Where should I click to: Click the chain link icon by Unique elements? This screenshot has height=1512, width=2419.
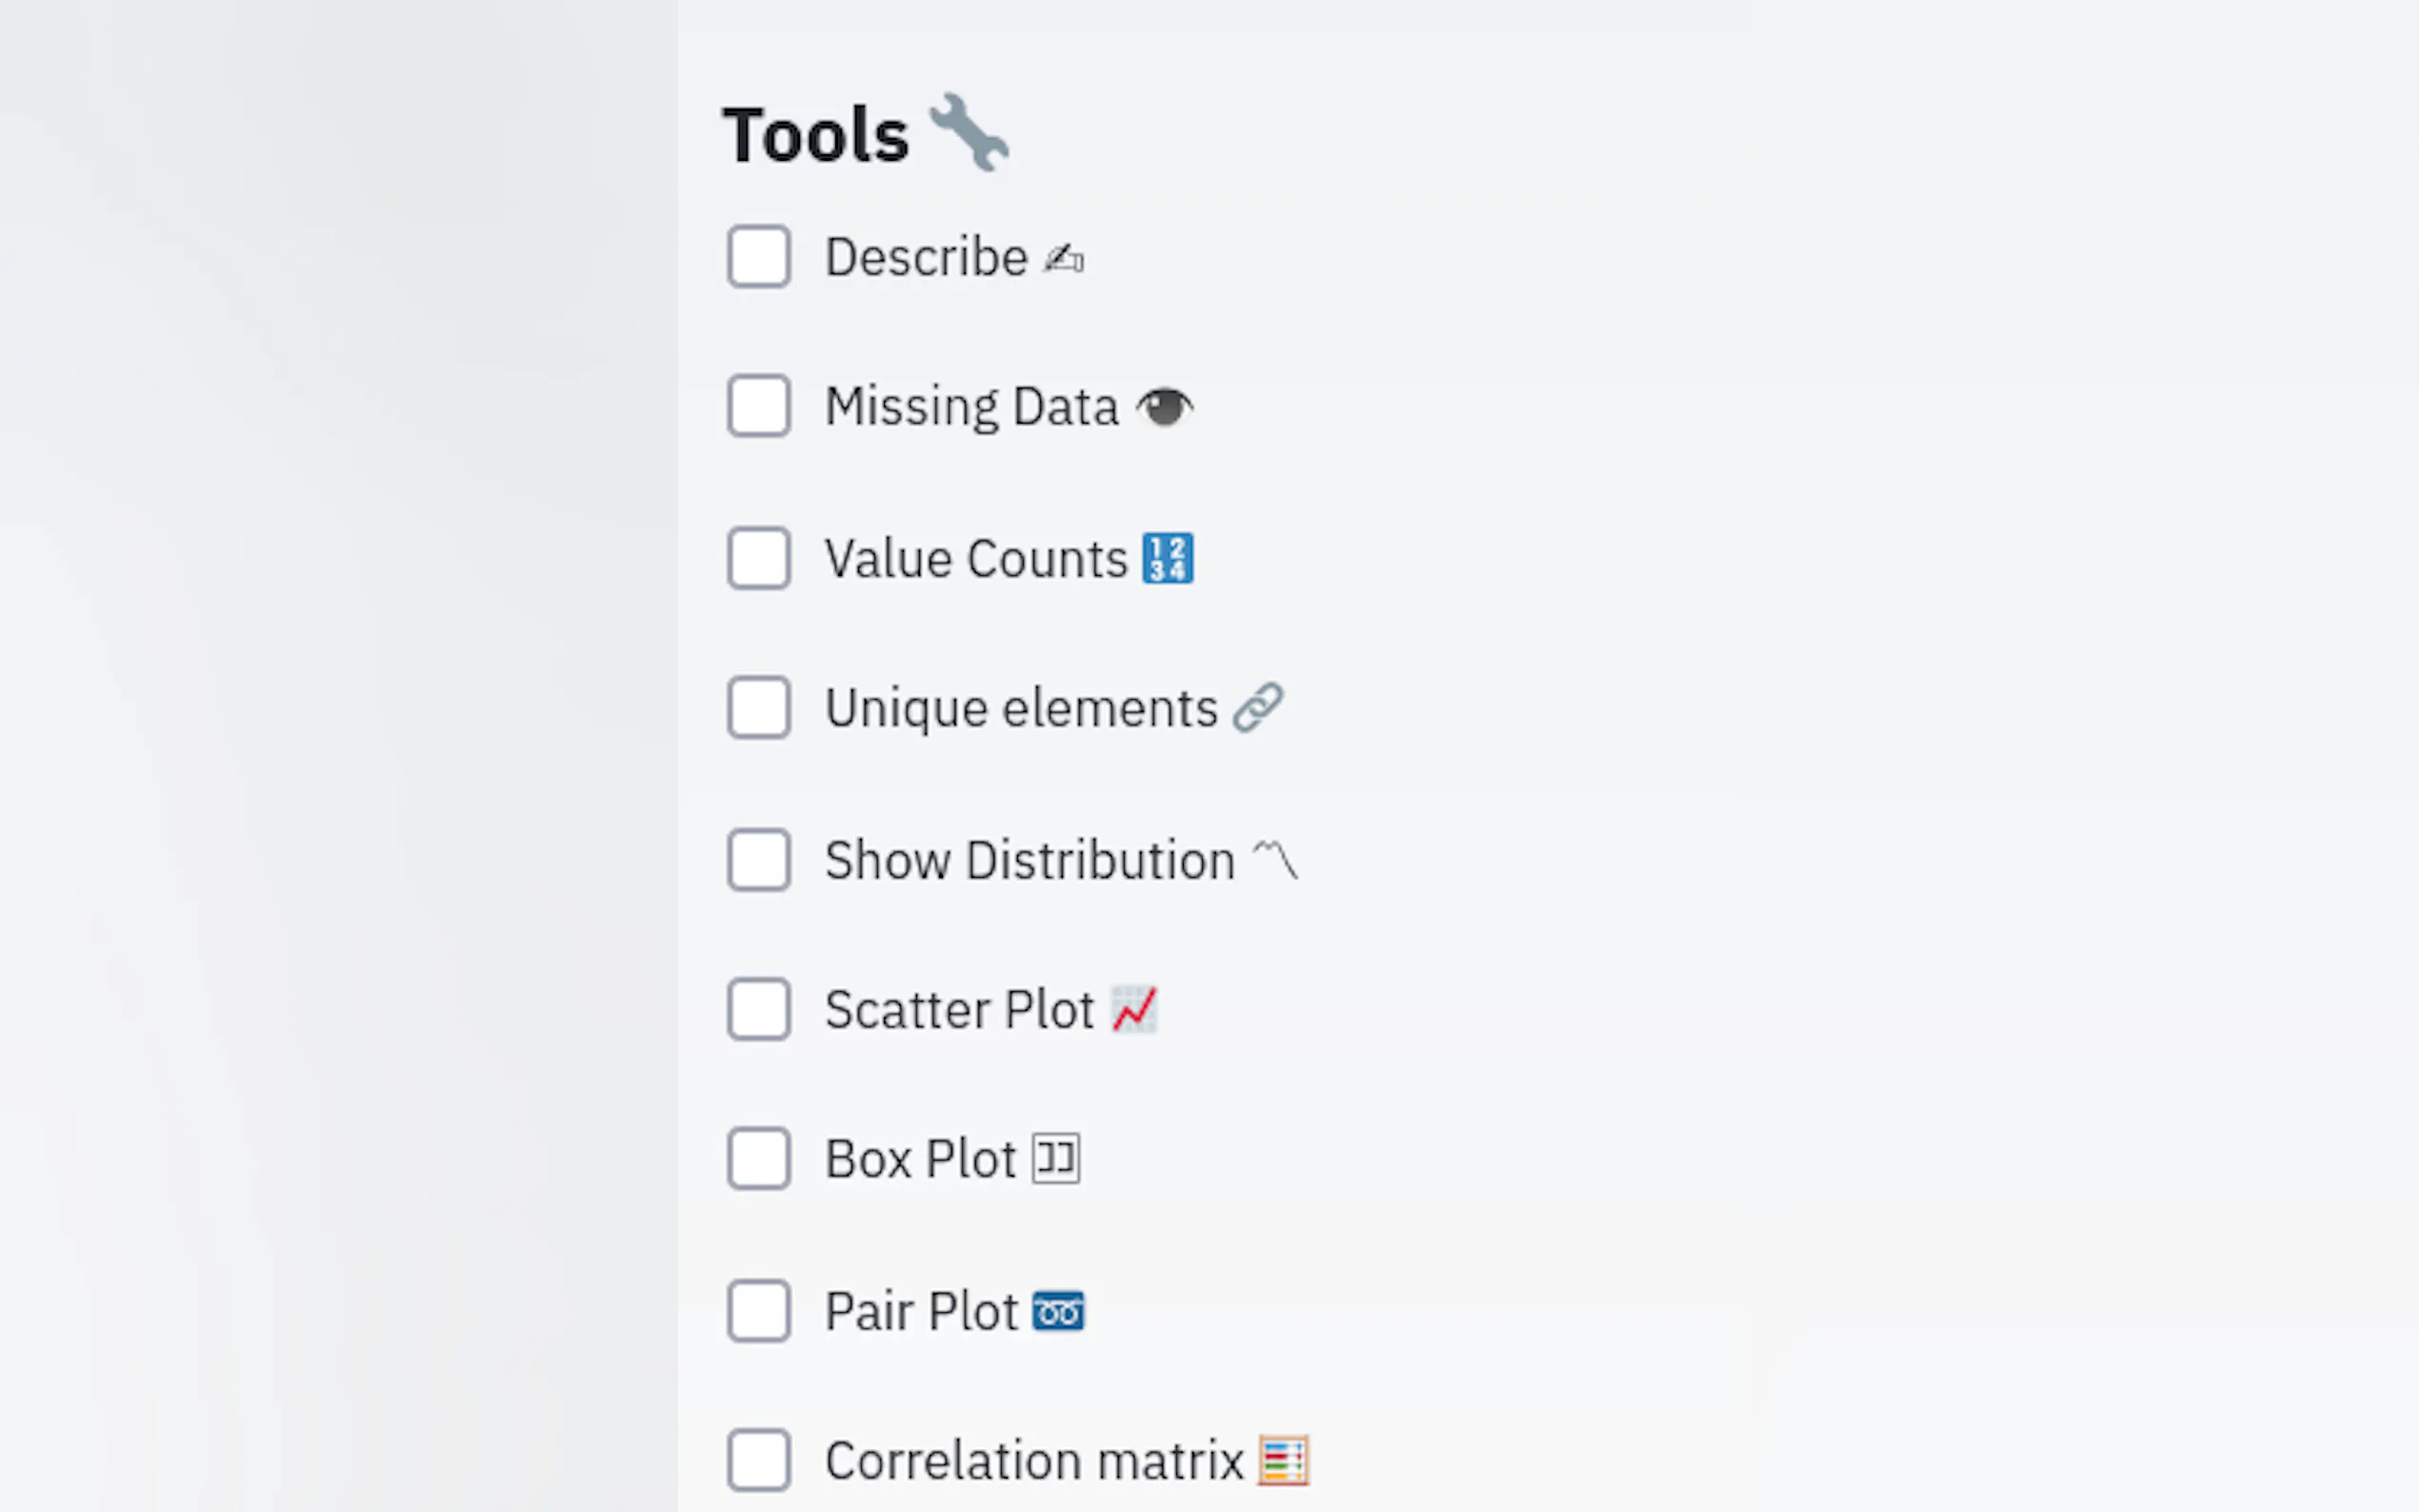(x=1257, y=708)
